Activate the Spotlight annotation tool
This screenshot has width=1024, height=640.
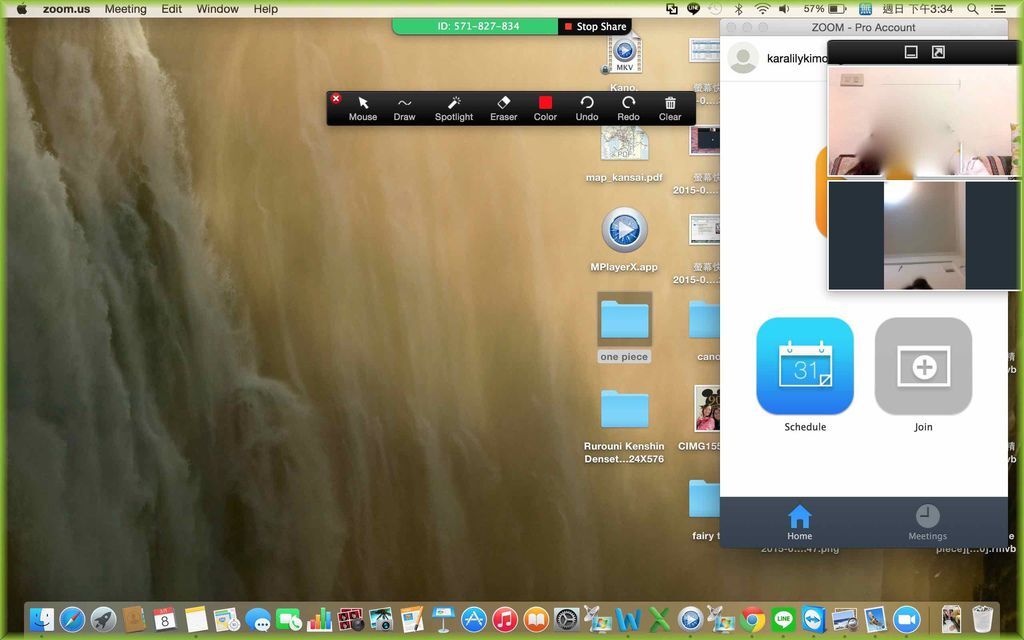(454, 108)
